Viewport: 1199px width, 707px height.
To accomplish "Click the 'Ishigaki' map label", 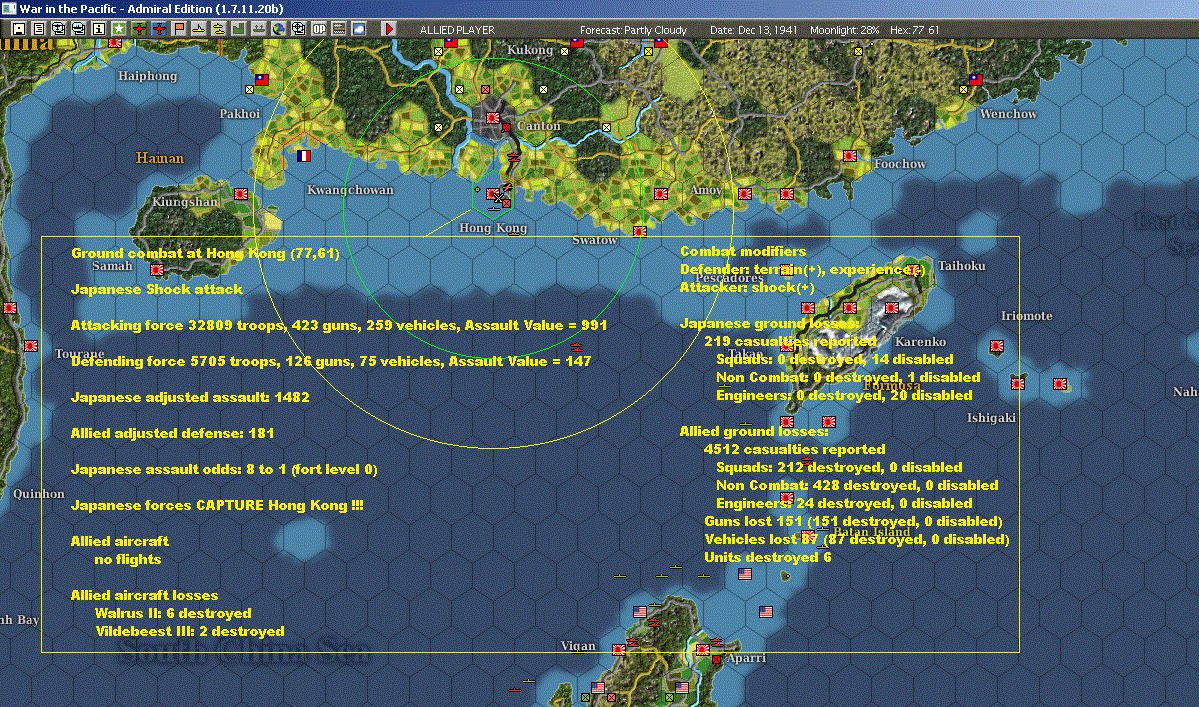I will pos(992,417).
